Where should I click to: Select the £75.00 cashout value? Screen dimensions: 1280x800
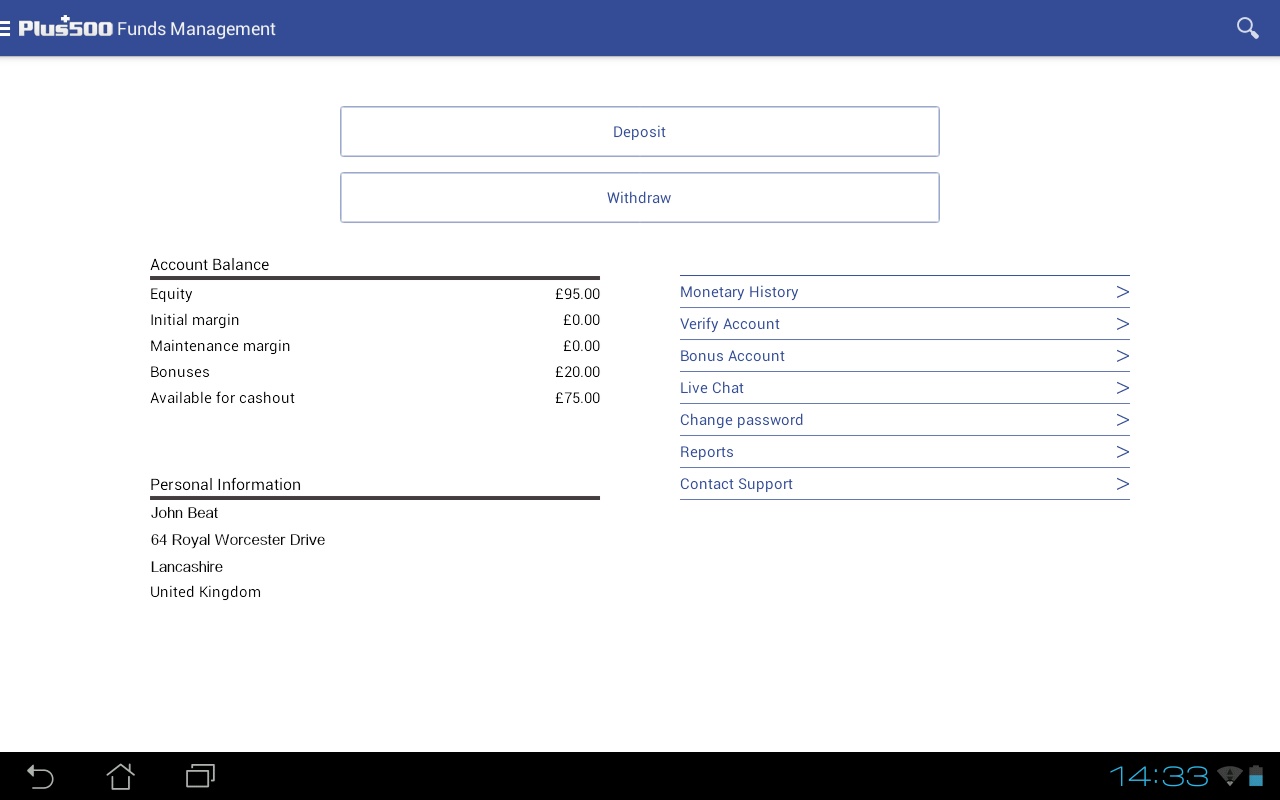[578, 398]
